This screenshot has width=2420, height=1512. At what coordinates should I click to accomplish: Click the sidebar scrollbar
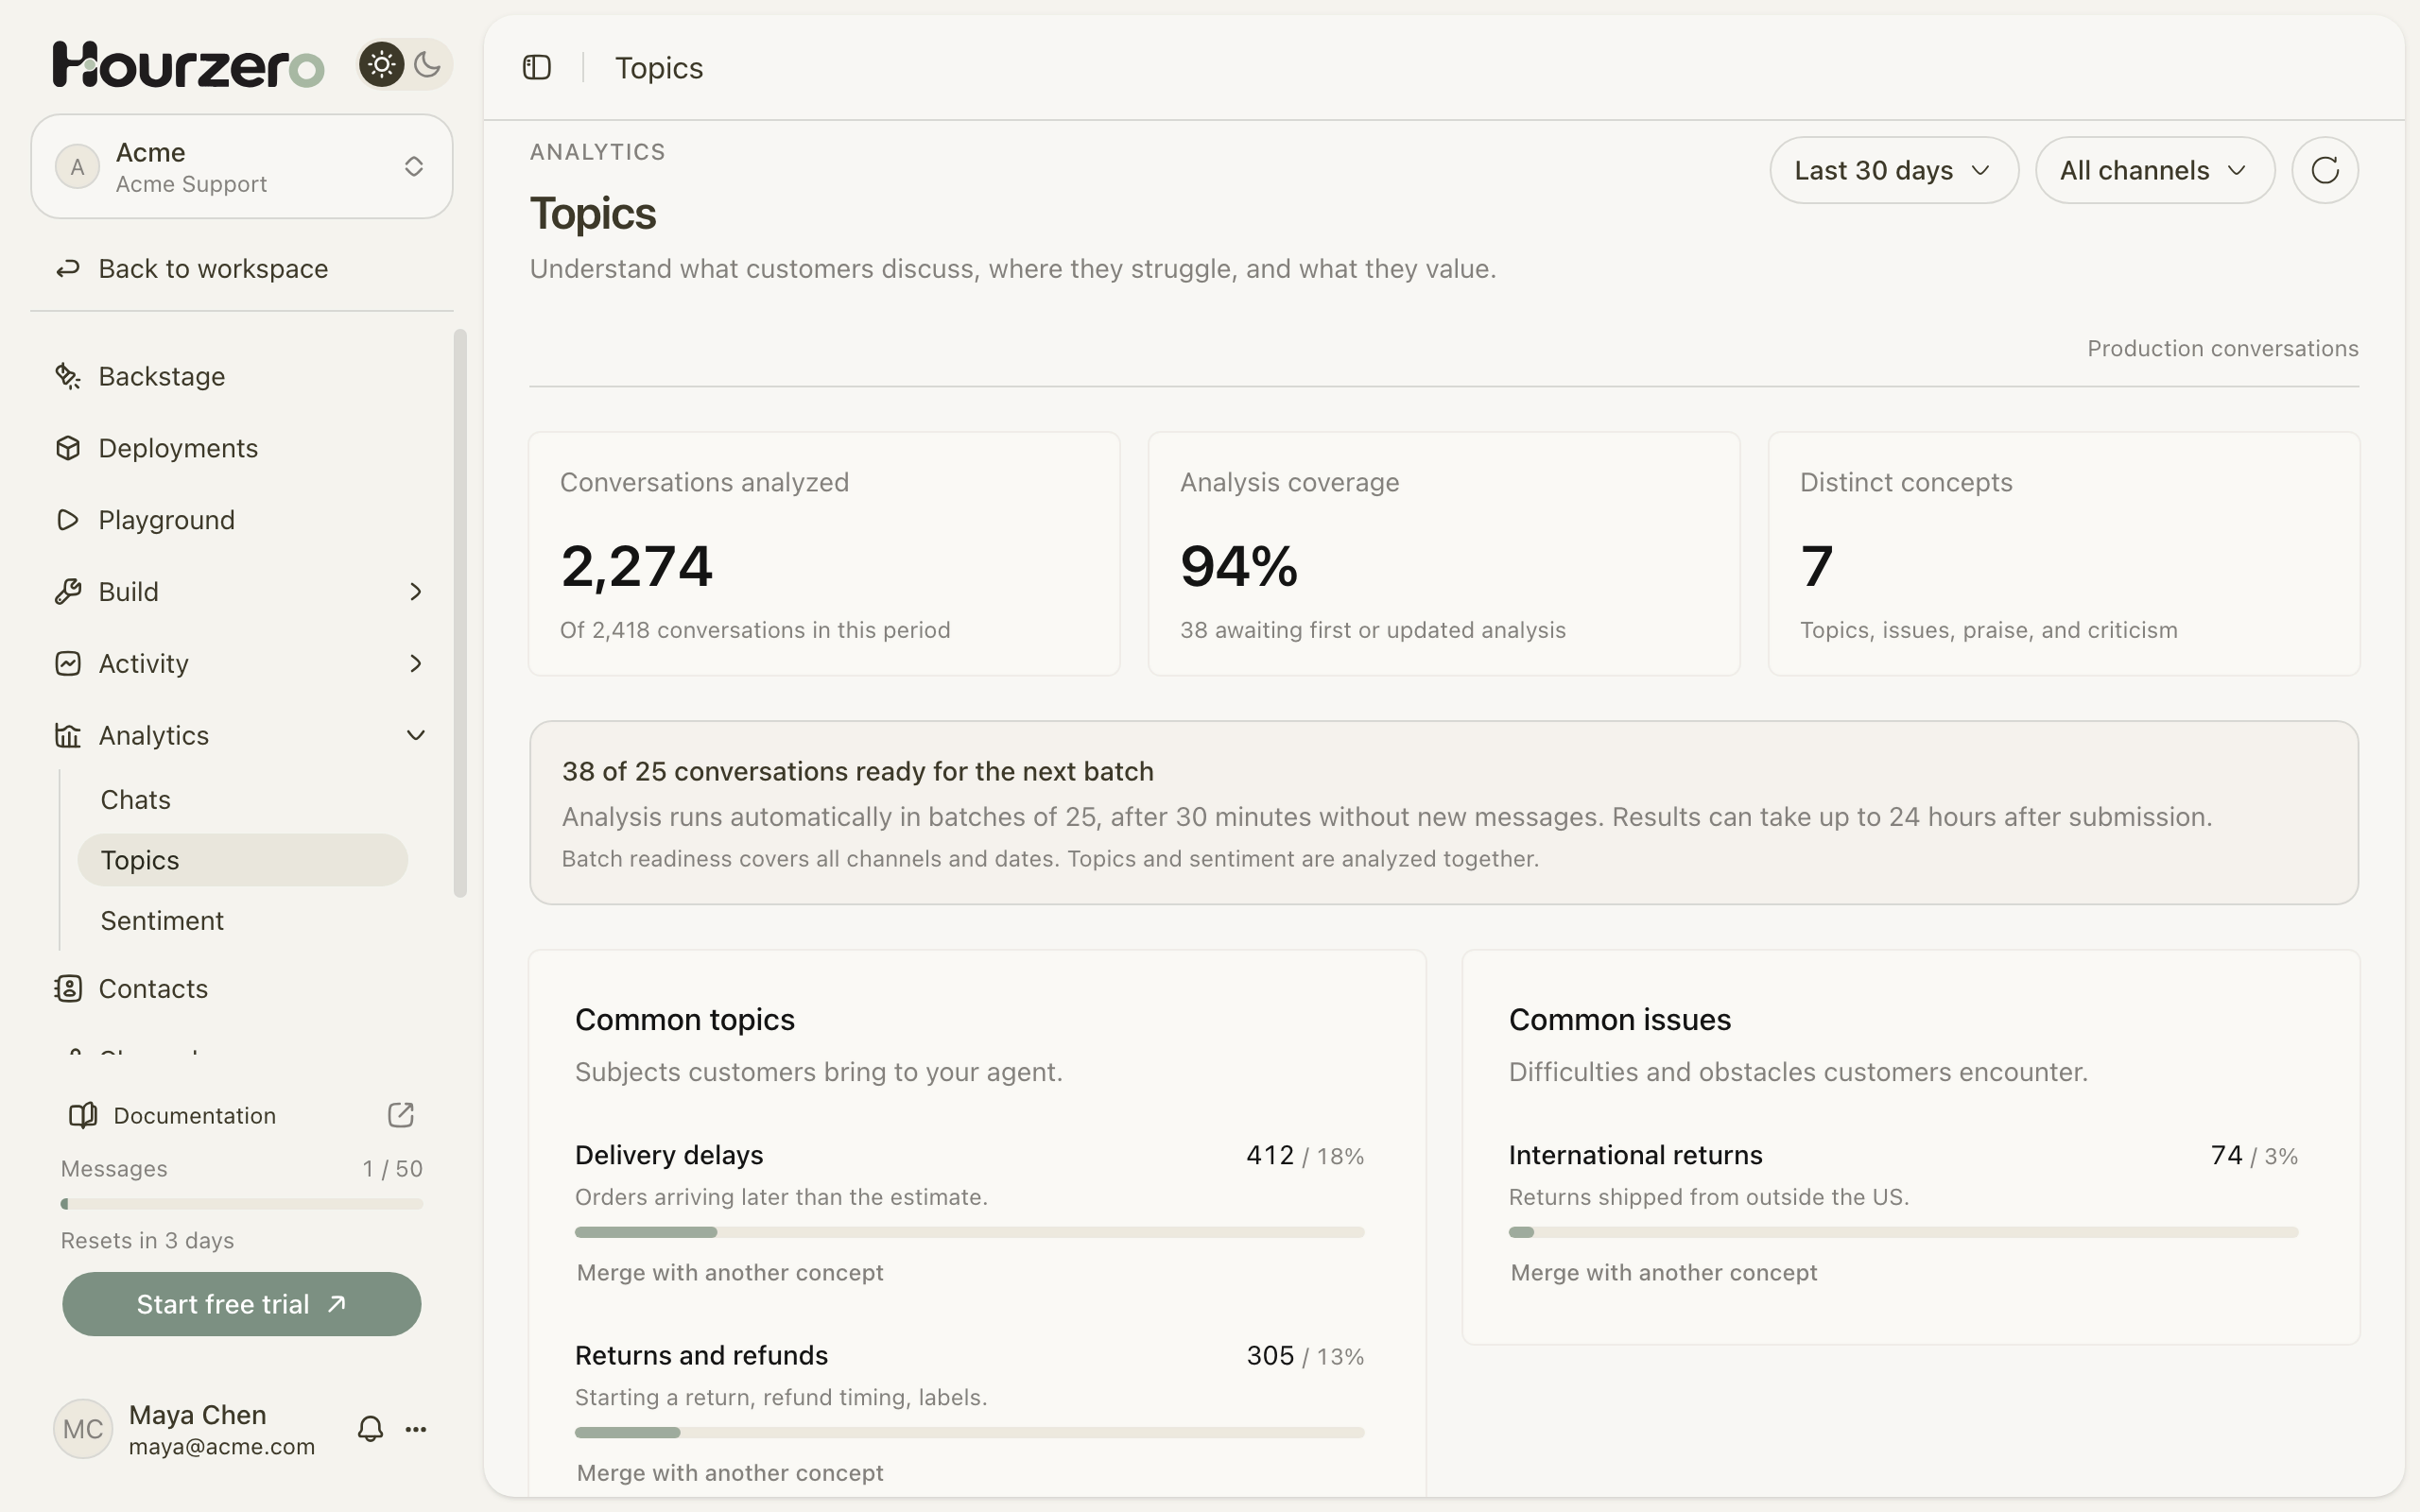[460, 613]
